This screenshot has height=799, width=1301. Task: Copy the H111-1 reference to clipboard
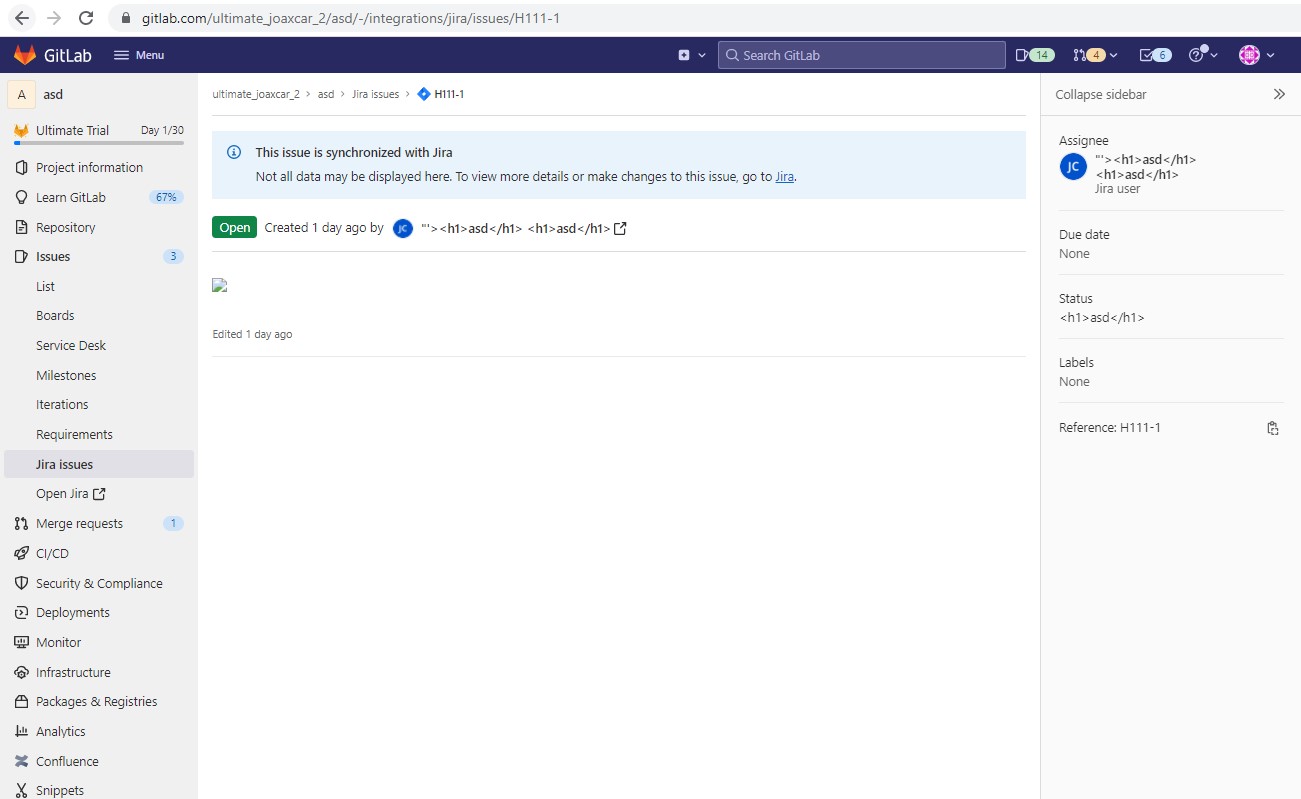coord(1272,428)
